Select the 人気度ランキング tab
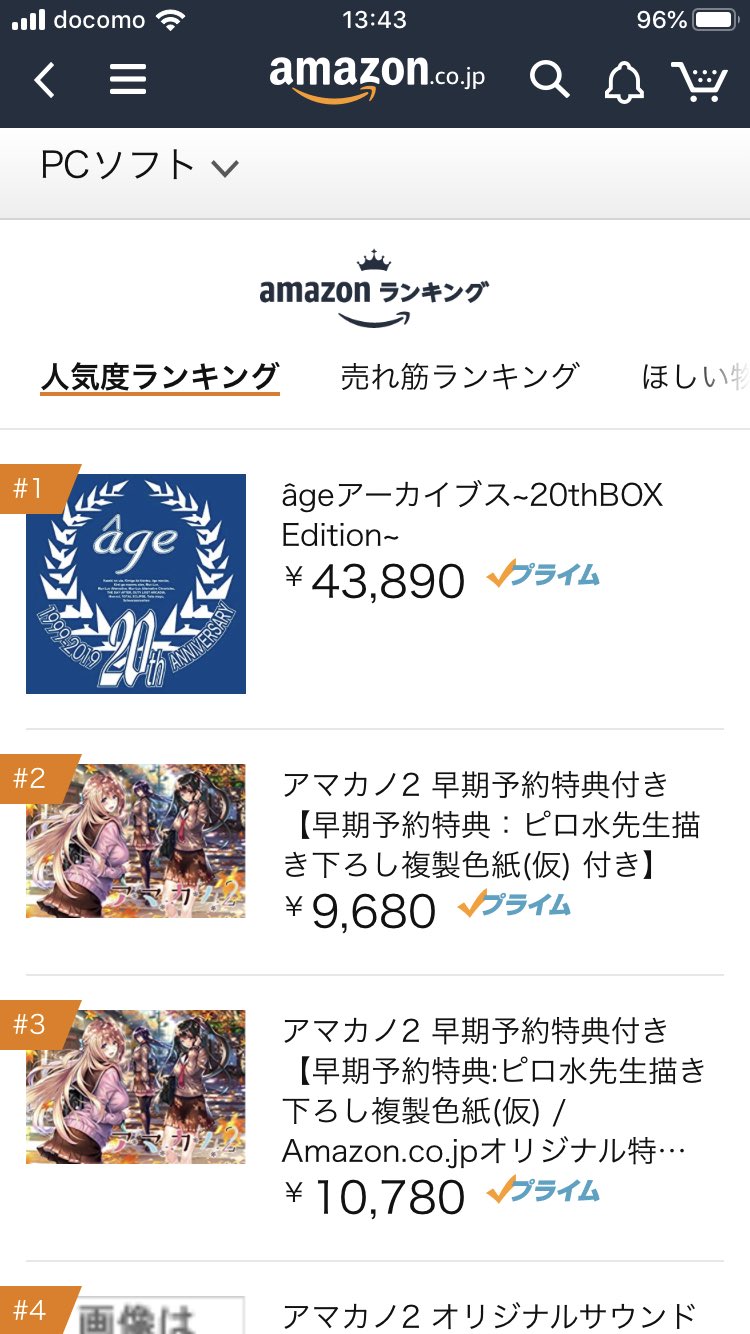The height and width of the screenshot is (1334, 750). point(160,377)
